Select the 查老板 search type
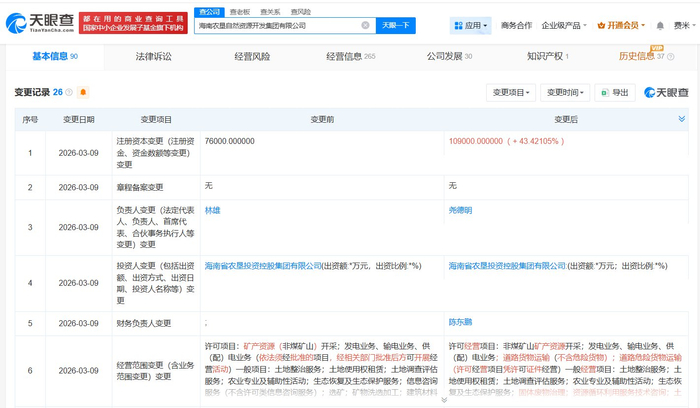 [x=239, y=11]
